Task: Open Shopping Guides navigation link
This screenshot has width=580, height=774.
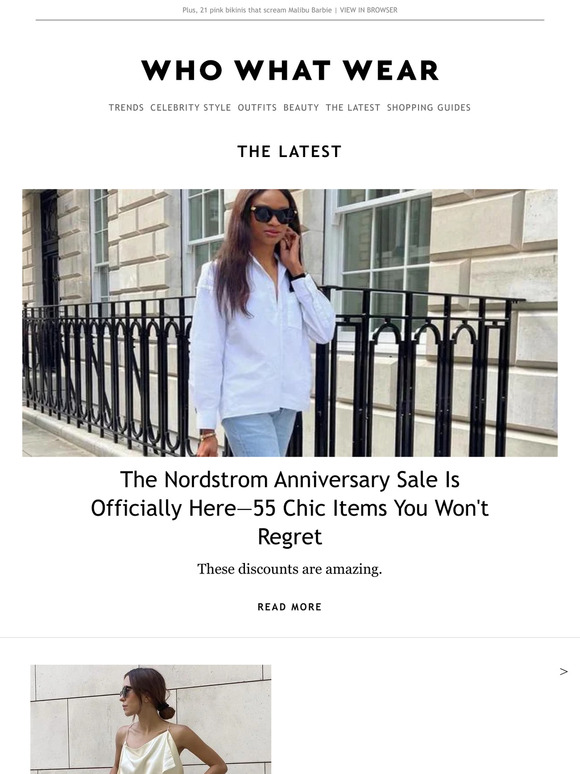Action: coord(429,108)
